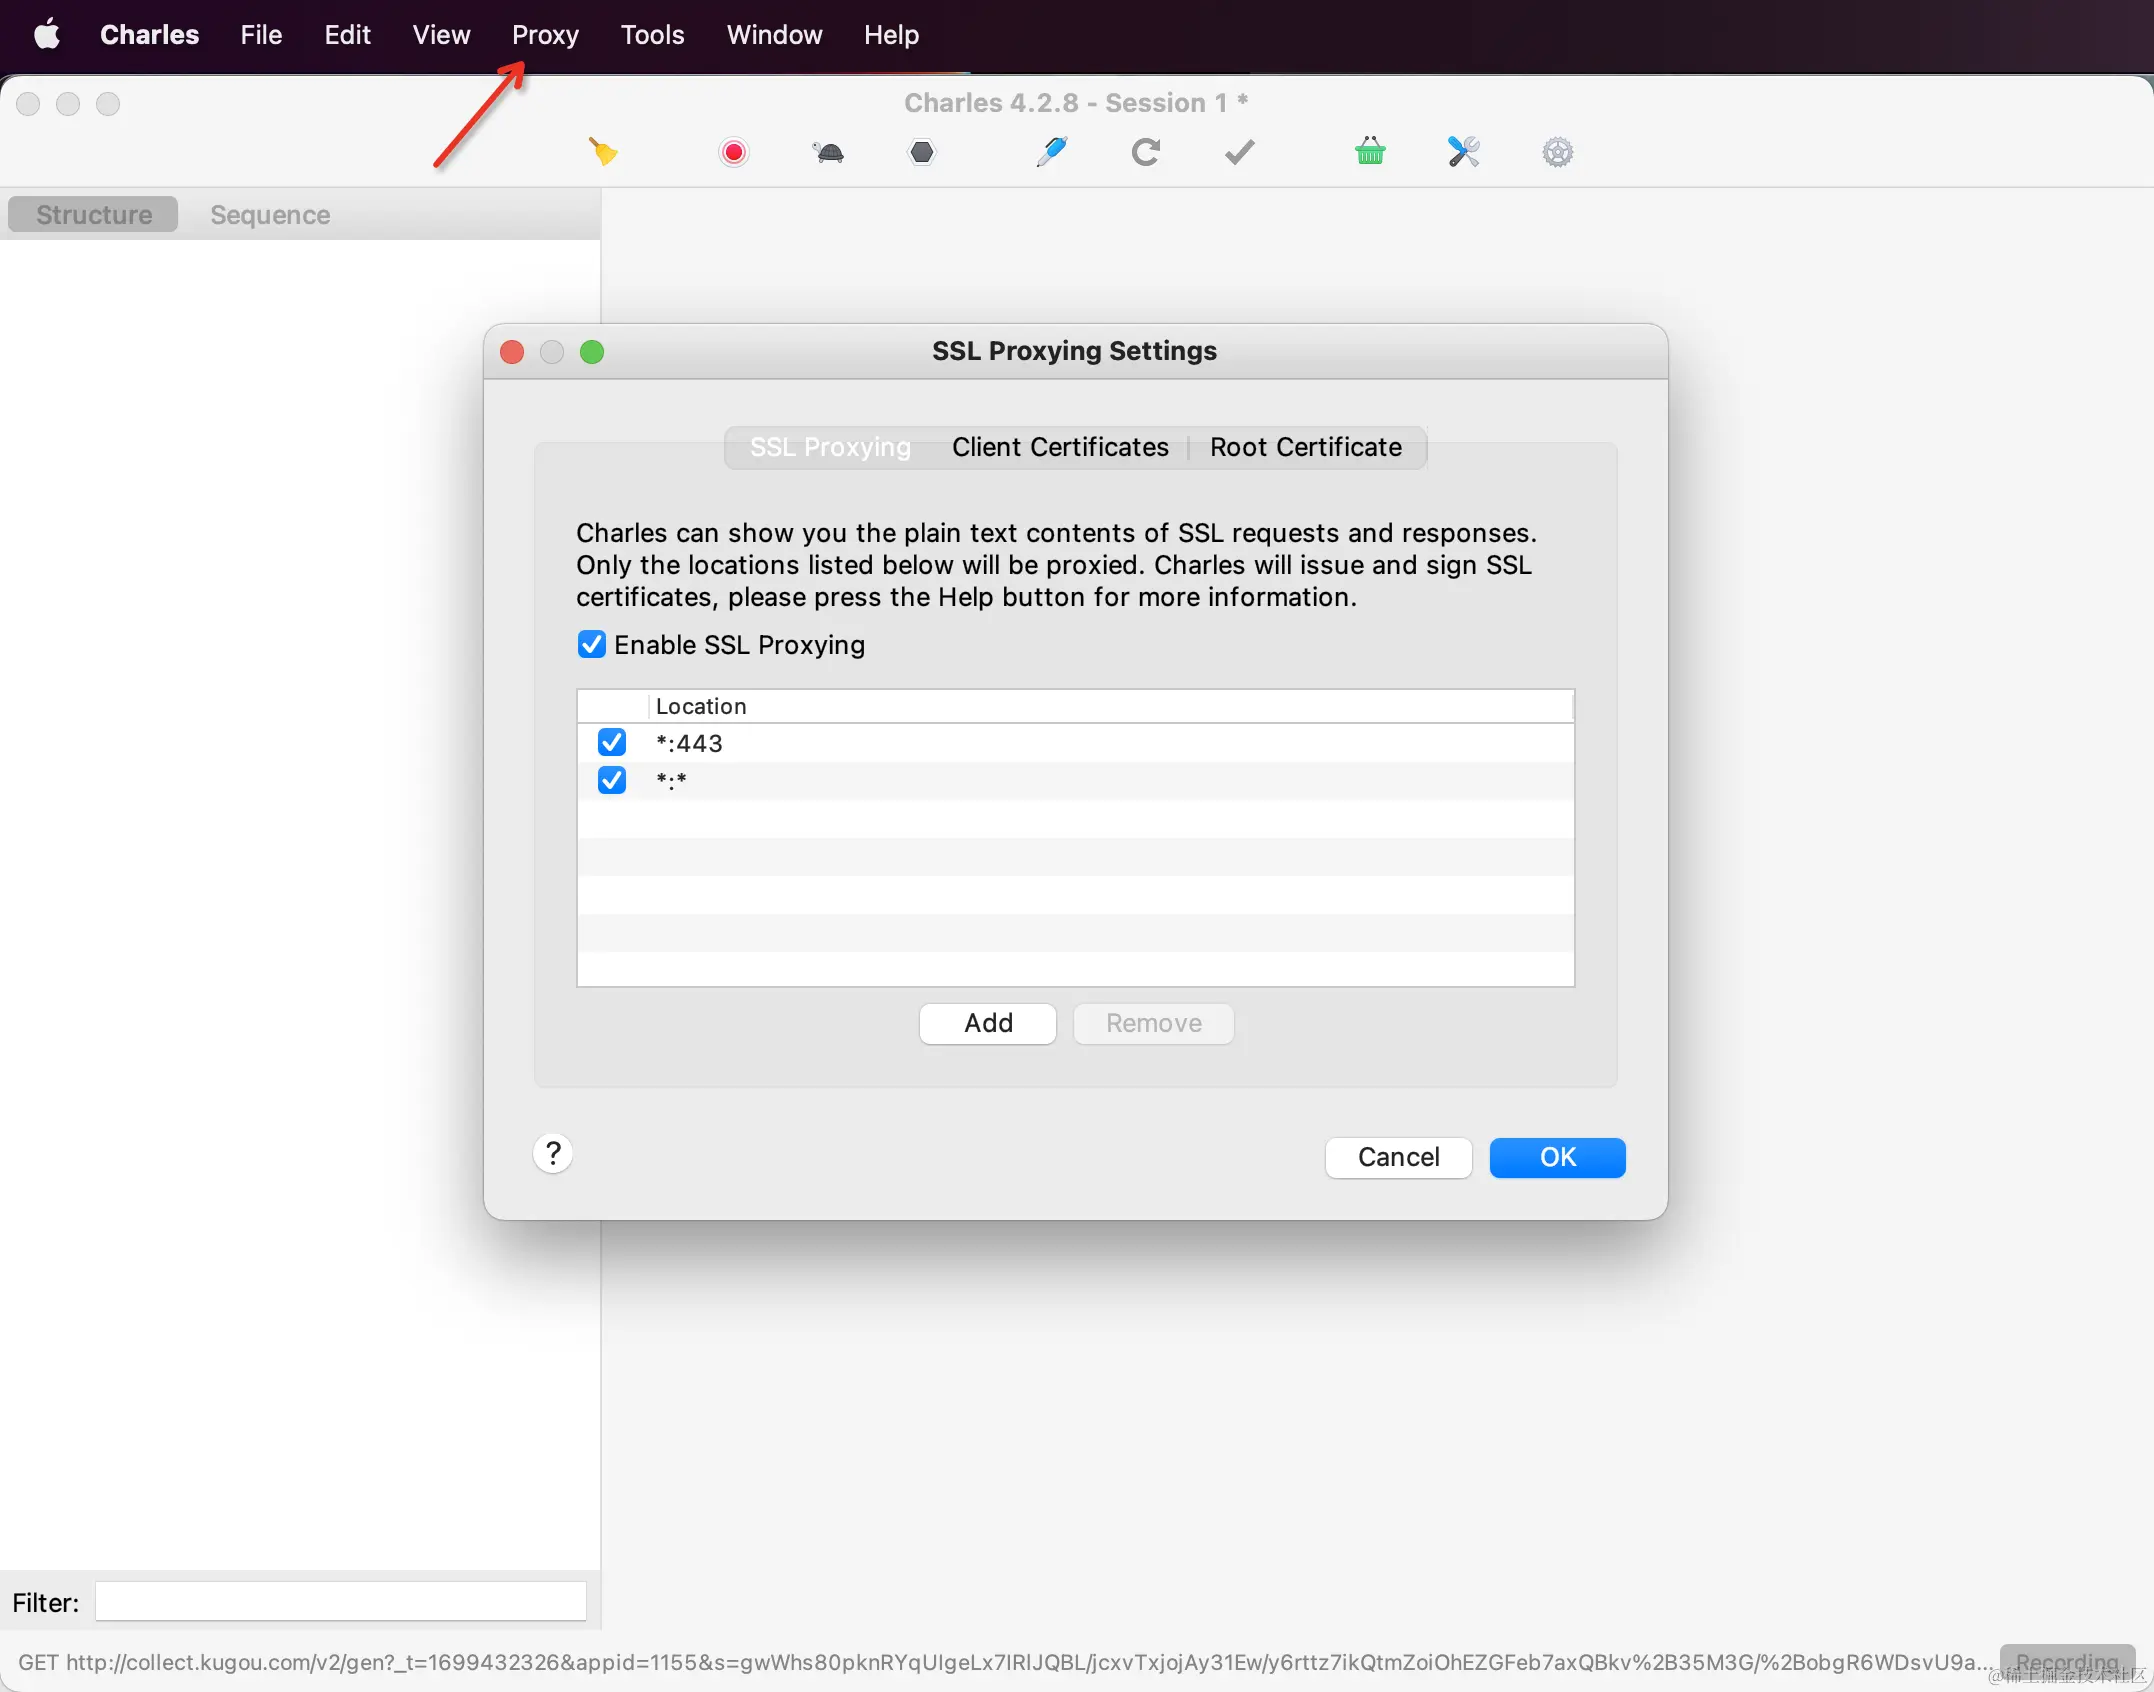The width and height of the screenshot is (2154, 1692).
Task: Switch to the Client Certificates tab
Action: [1060, 447]
